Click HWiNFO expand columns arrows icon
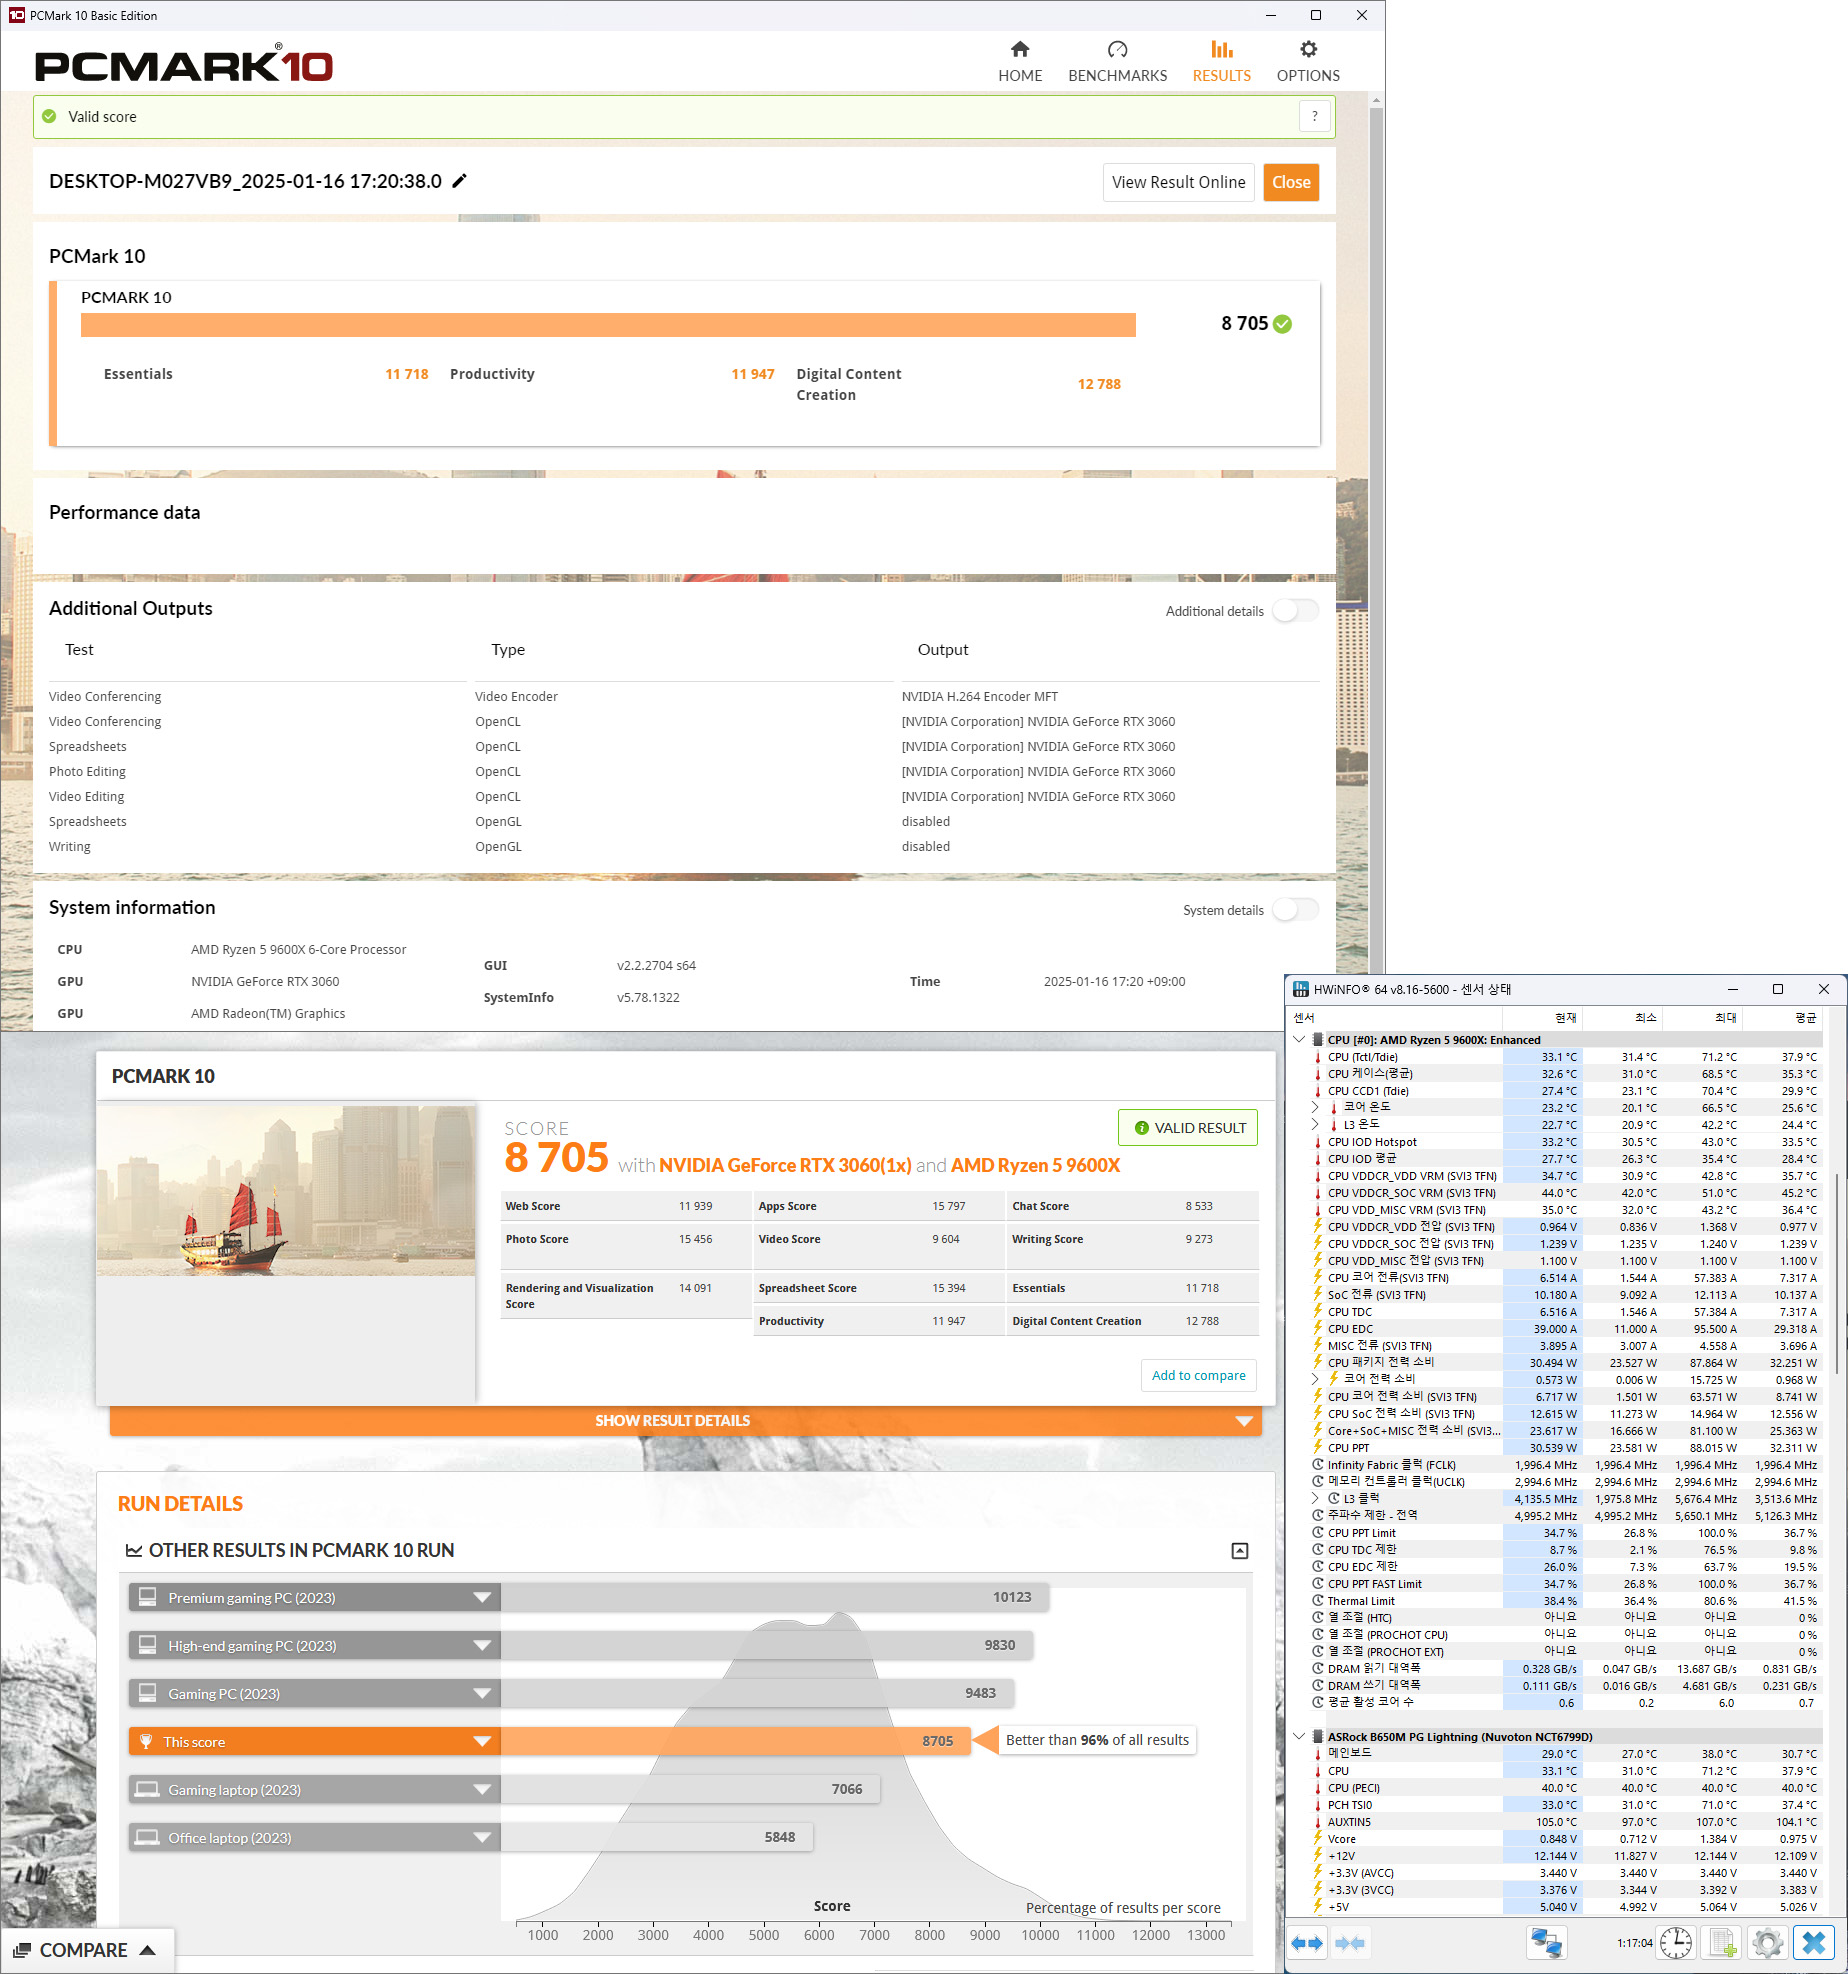This screenshot has height=1974, width=1848. point(1307,1943)
